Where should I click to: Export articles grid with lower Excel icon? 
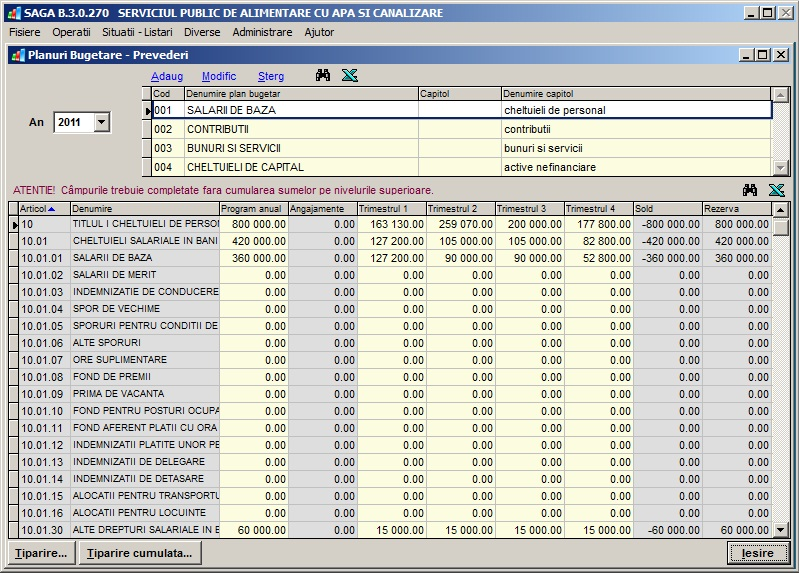(x=777, y=190)
